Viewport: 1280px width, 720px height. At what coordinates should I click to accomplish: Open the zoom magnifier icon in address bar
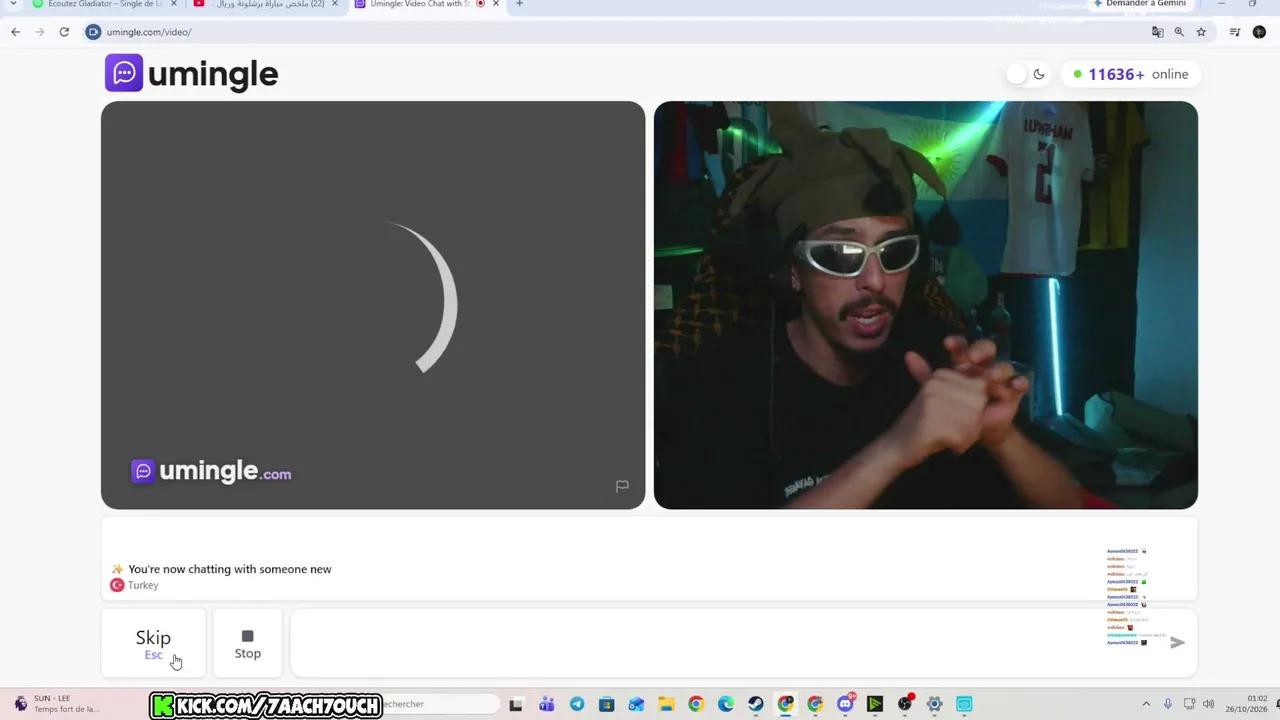pyautogui.click(x=1179, y=32)
